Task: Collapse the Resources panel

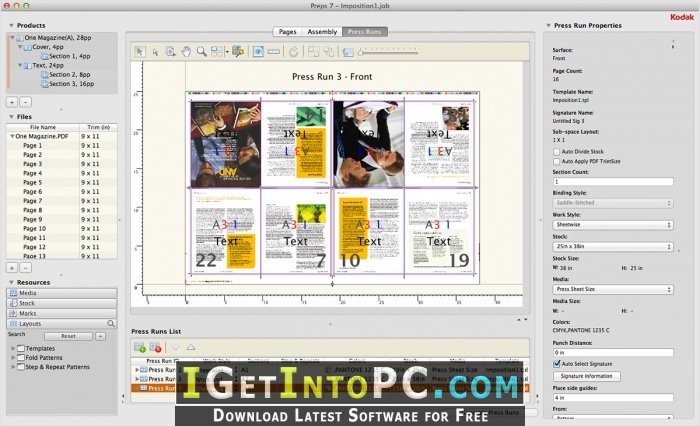Action: click(12, 282)
